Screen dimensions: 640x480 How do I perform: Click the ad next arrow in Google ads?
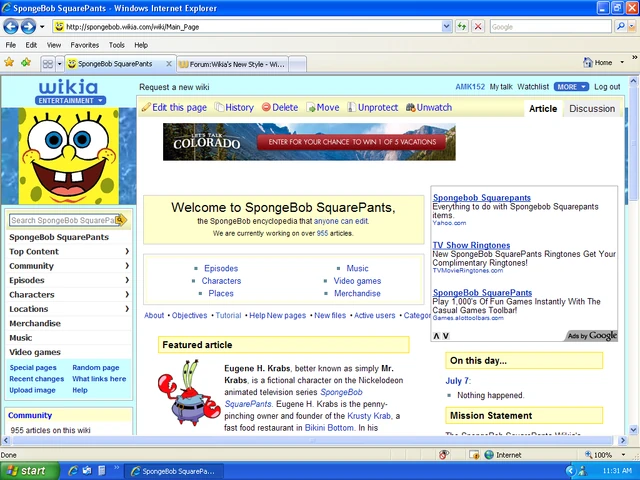coord(446,336)
